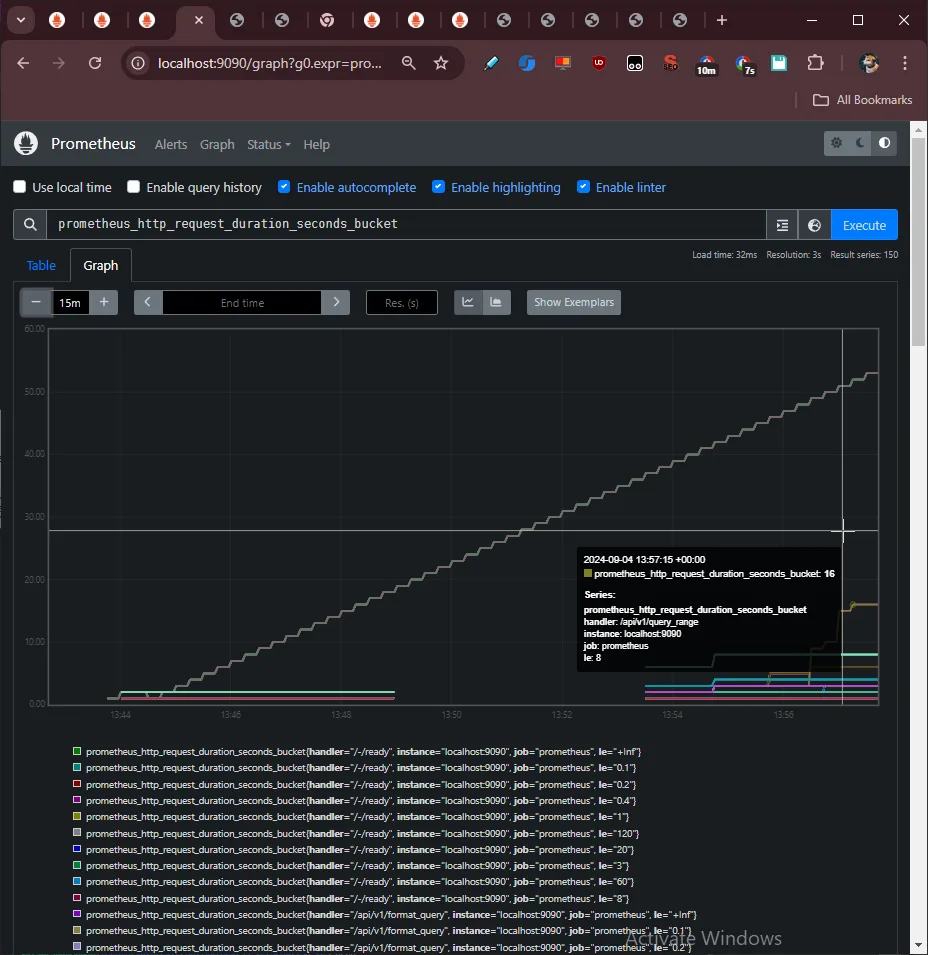Viewport: 928px width, 955px height.
Task: Open the metrics explorer globe icon
Action: point(814,225)
